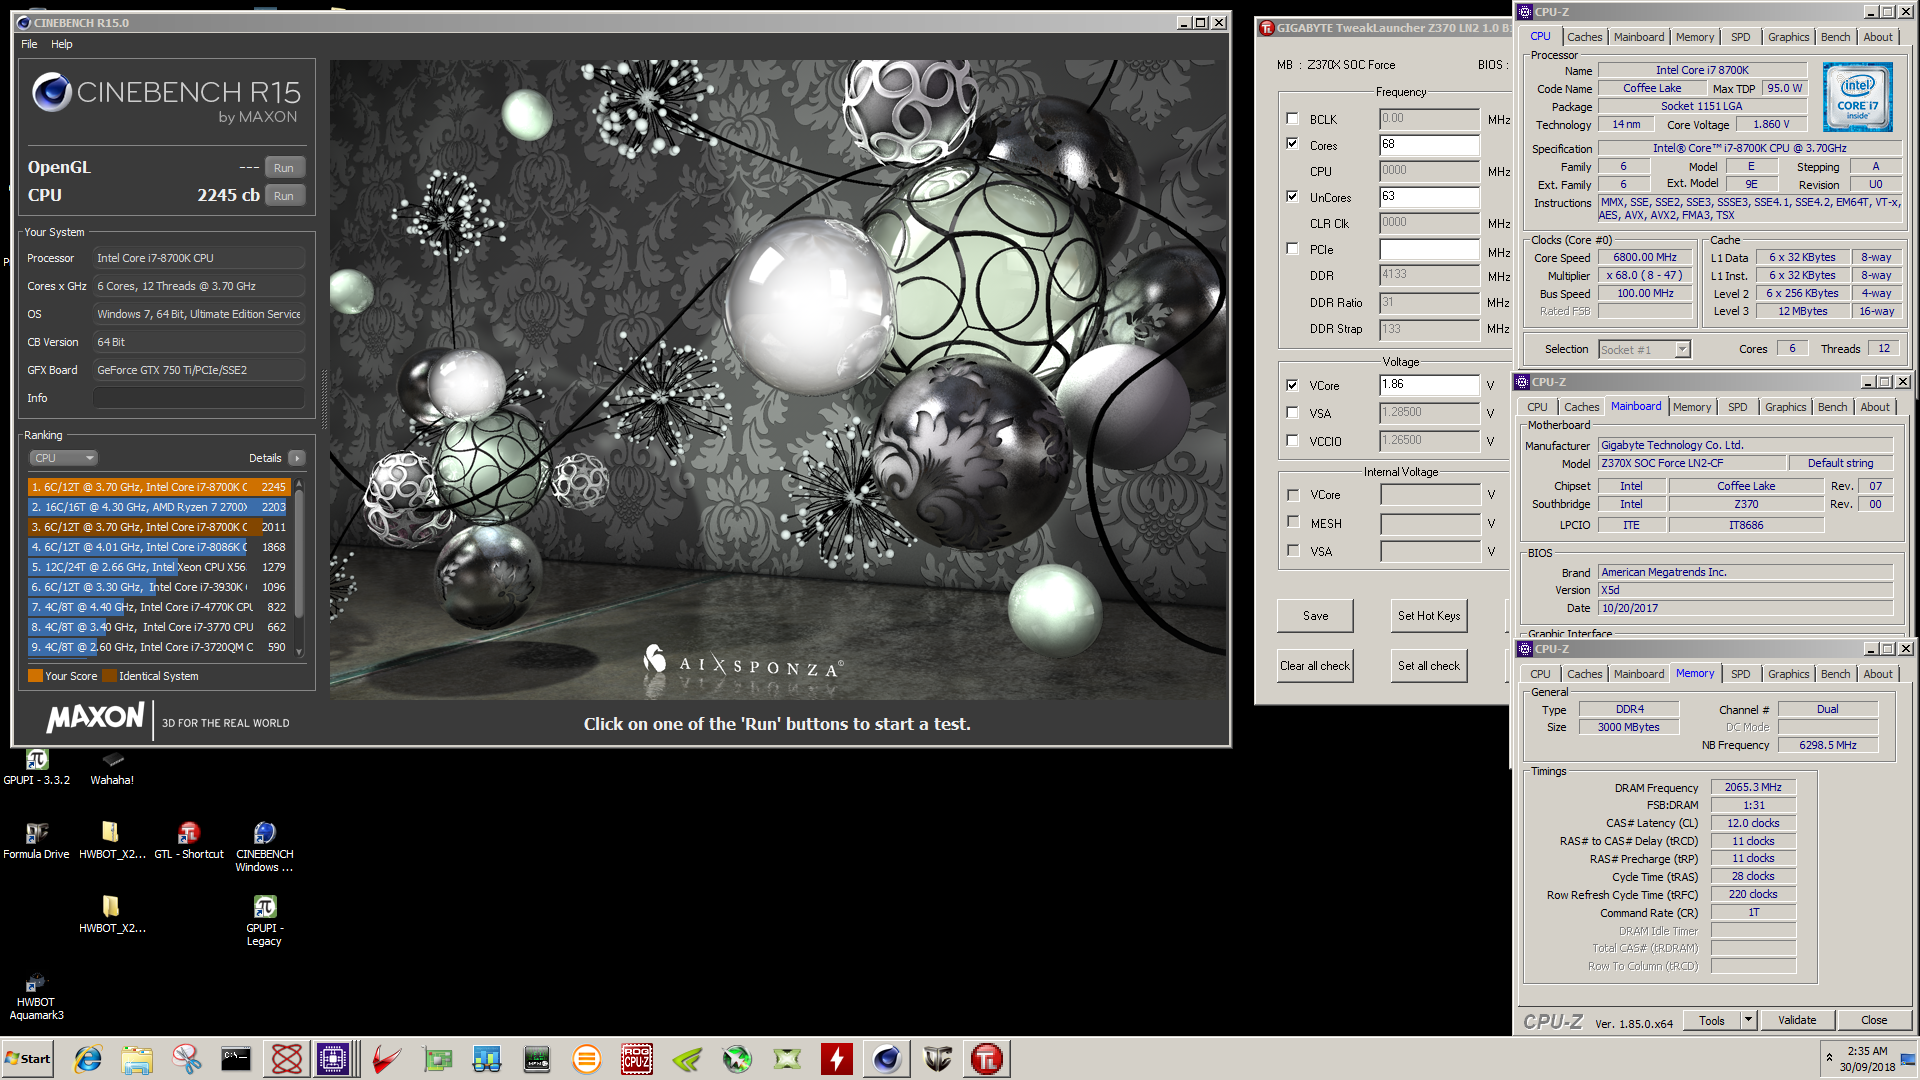Click the system tray expand arrow

click(x=1829, y=1058)
